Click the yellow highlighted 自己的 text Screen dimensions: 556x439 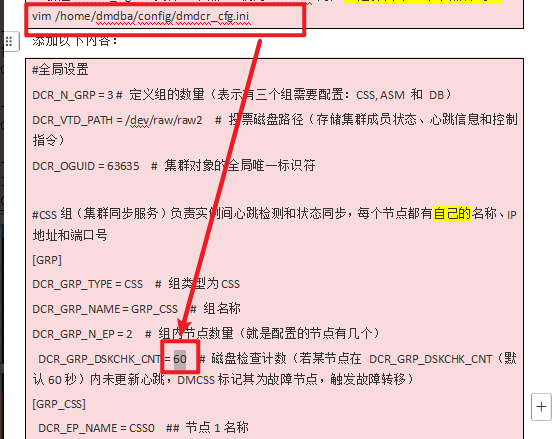click(x=451, y=214)
